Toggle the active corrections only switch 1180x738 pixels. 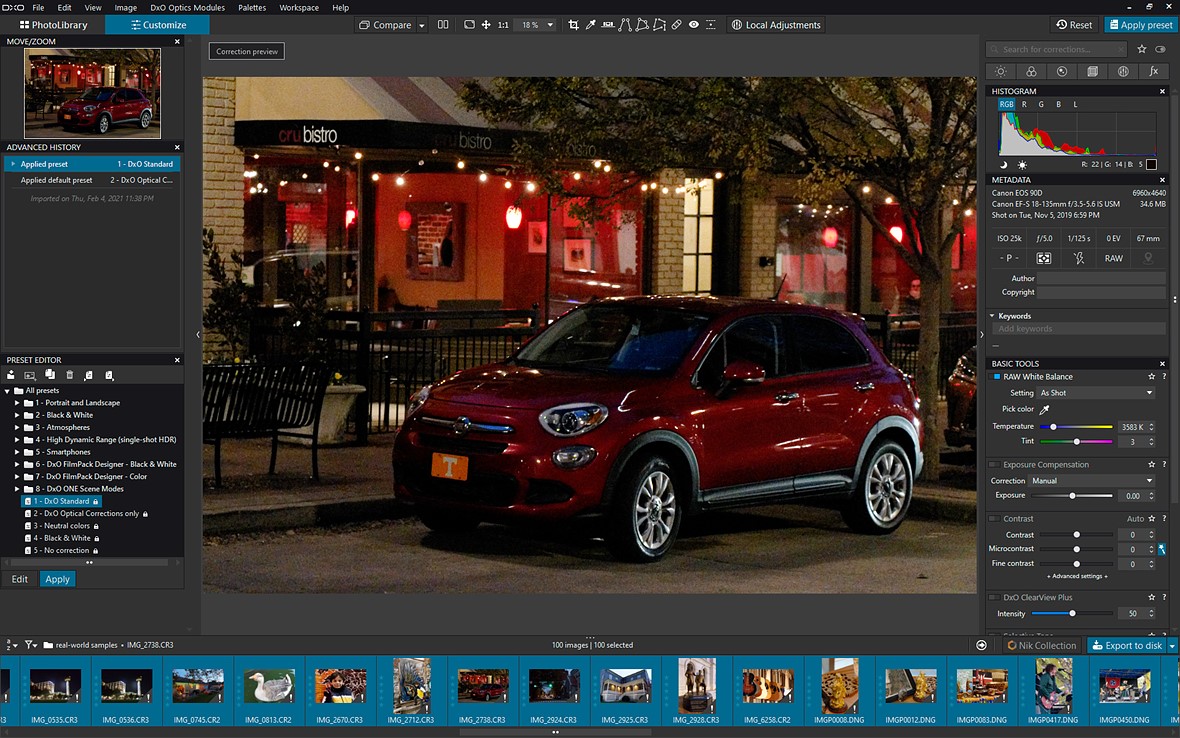tap(1160, 49)
